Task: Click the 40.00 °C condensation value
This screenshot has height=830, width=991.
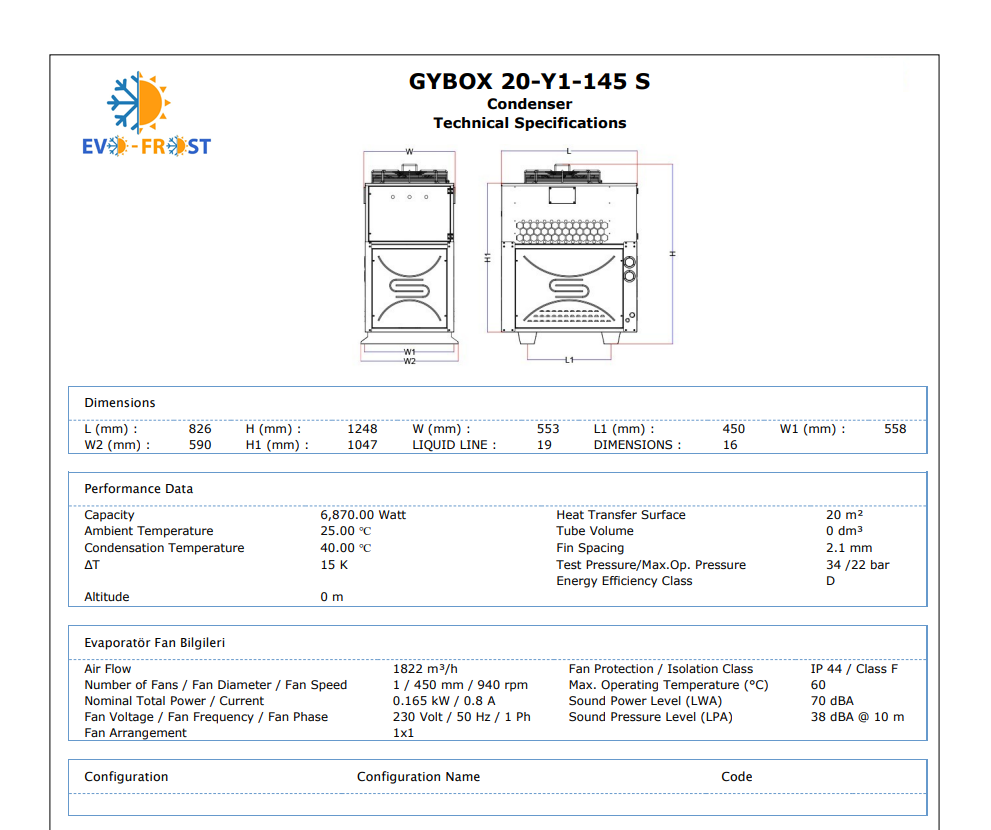Action: [346, 548]
